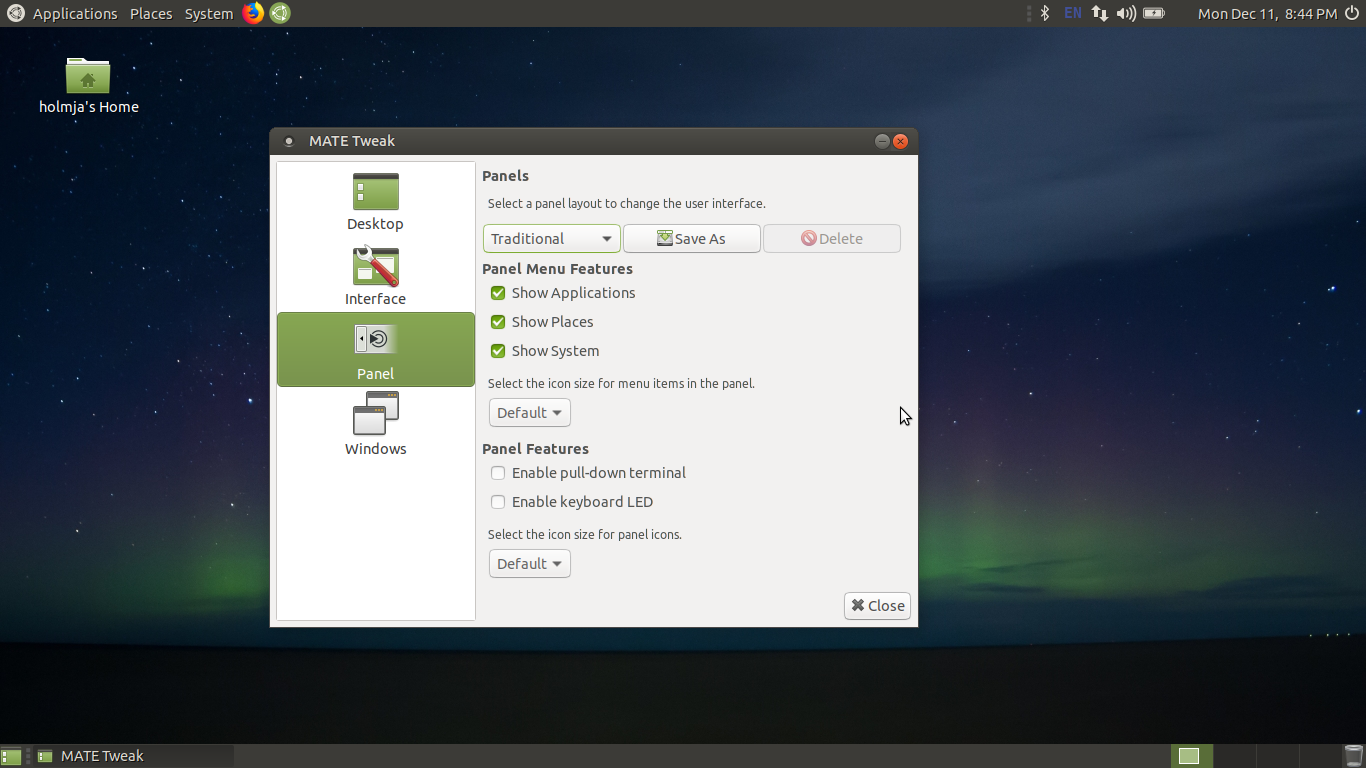This screenshot has height=768, width=1366.
Task: Click the Close button in MATE Tweak
Action: [x=877, y=606]
